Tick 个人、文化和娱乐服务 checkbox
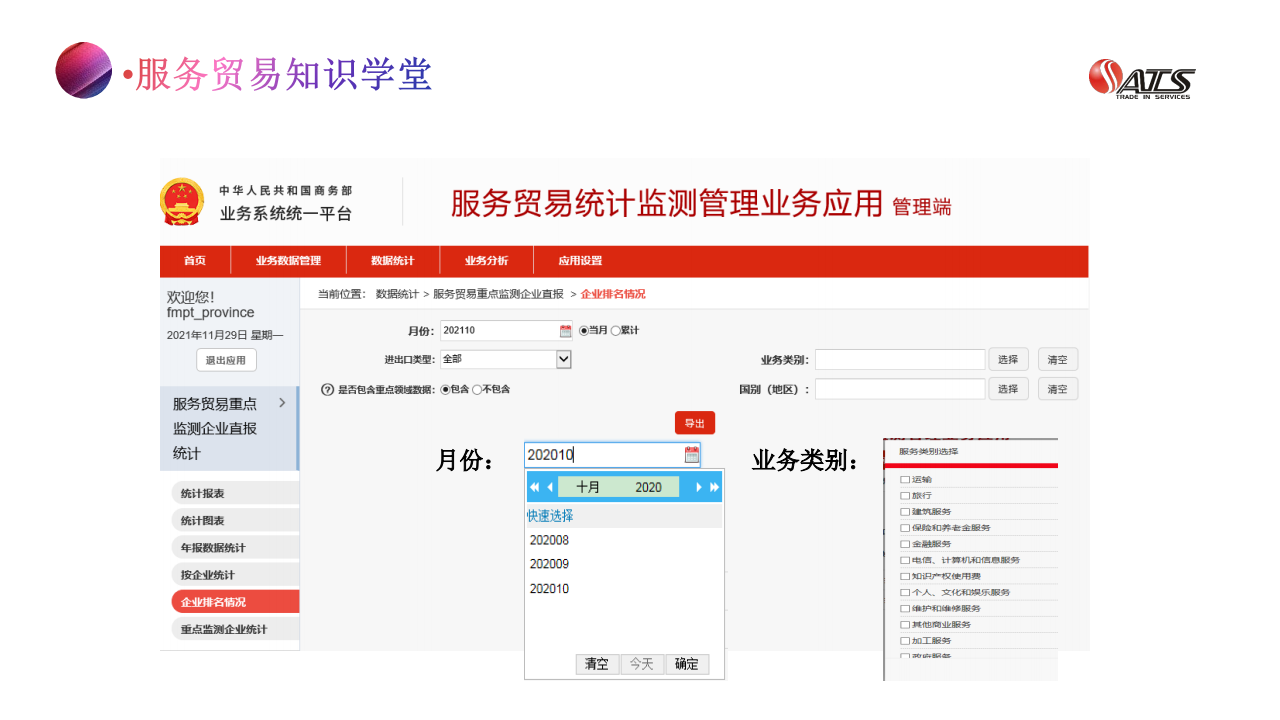 (905, 592)
